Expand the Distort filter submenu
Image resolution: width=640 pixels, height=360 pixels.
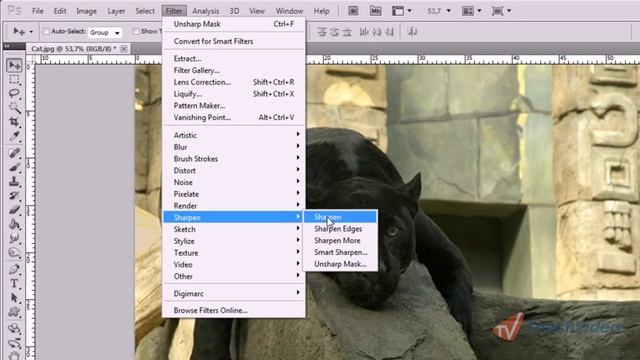point(234,171)
